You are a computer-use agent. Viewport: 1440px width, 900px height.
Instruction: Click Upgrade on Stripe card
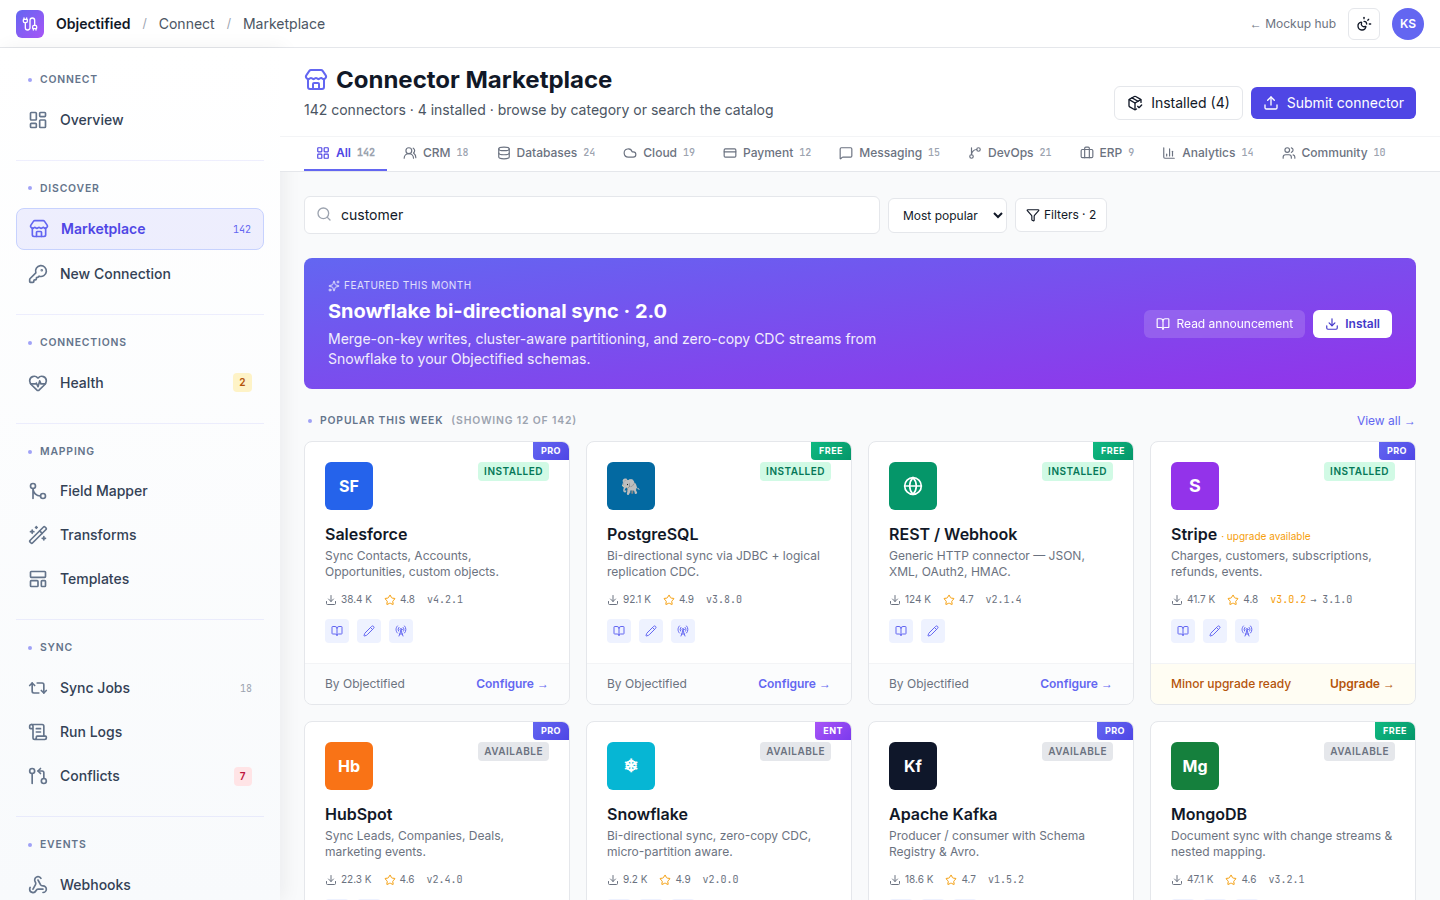[x=1361, y=684]
